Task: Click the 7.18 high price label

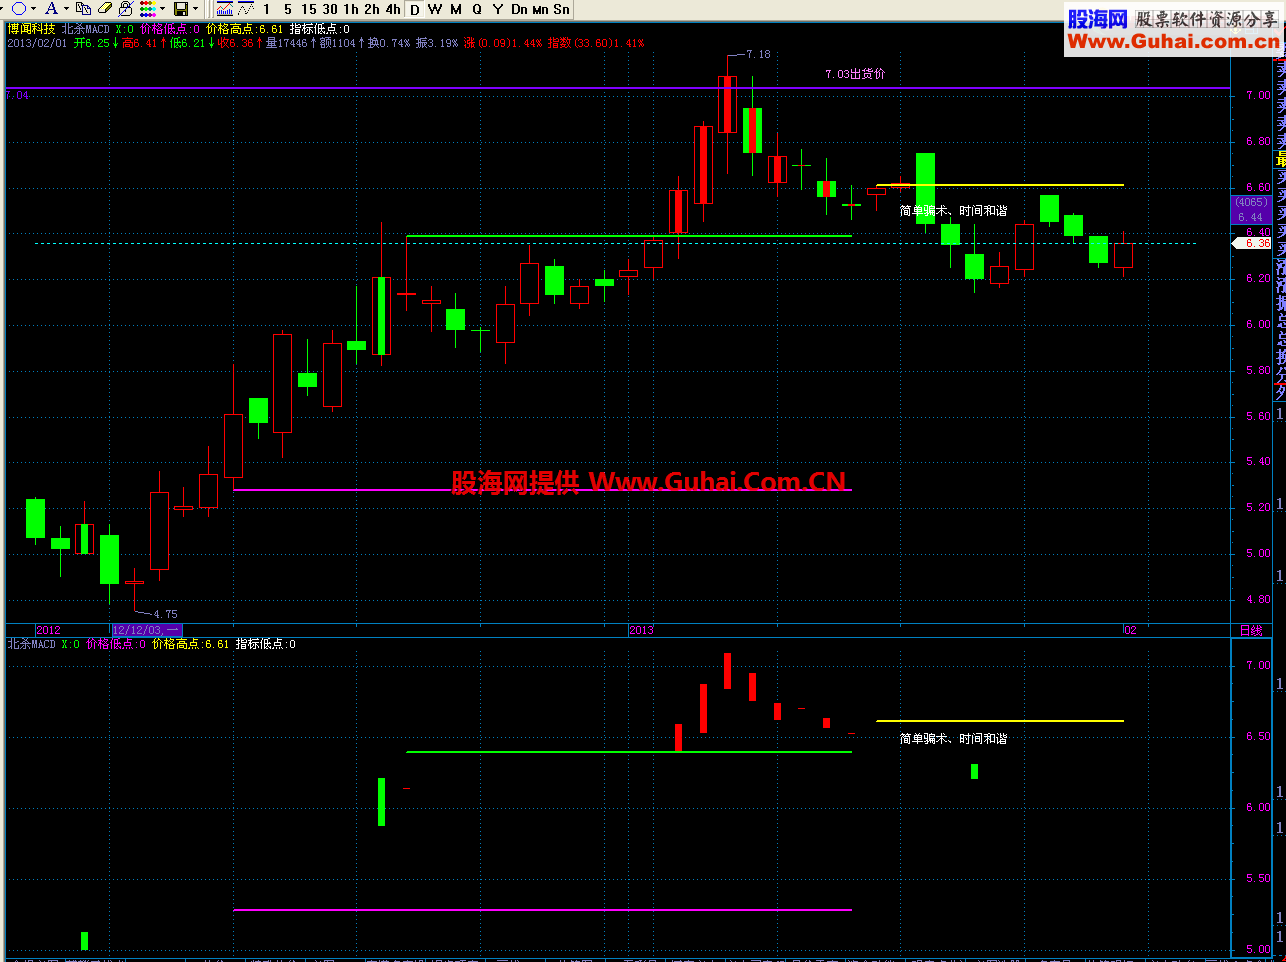Action: 758,54
